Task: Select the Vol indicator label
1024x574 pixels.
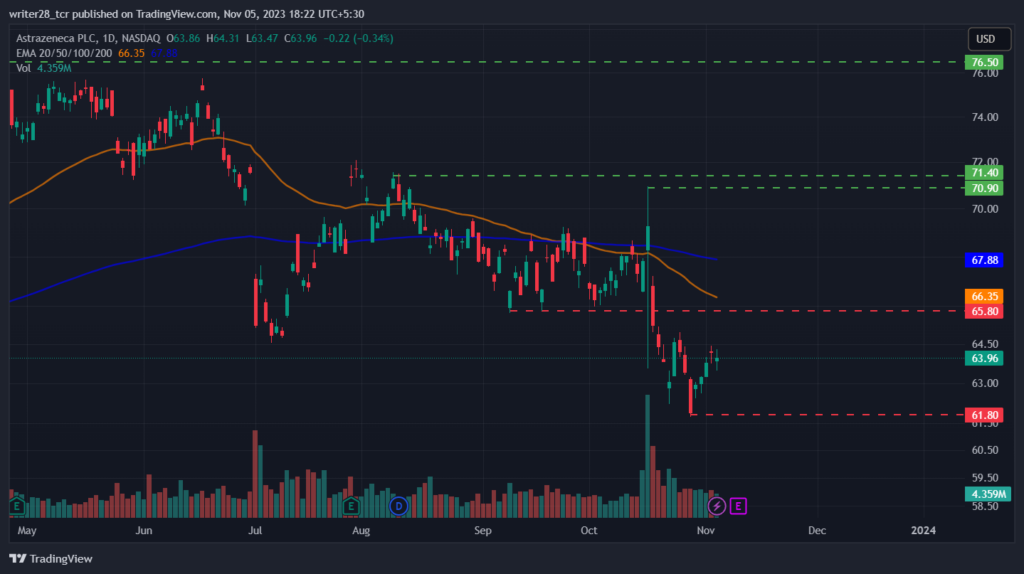Action: click(23, 68)
